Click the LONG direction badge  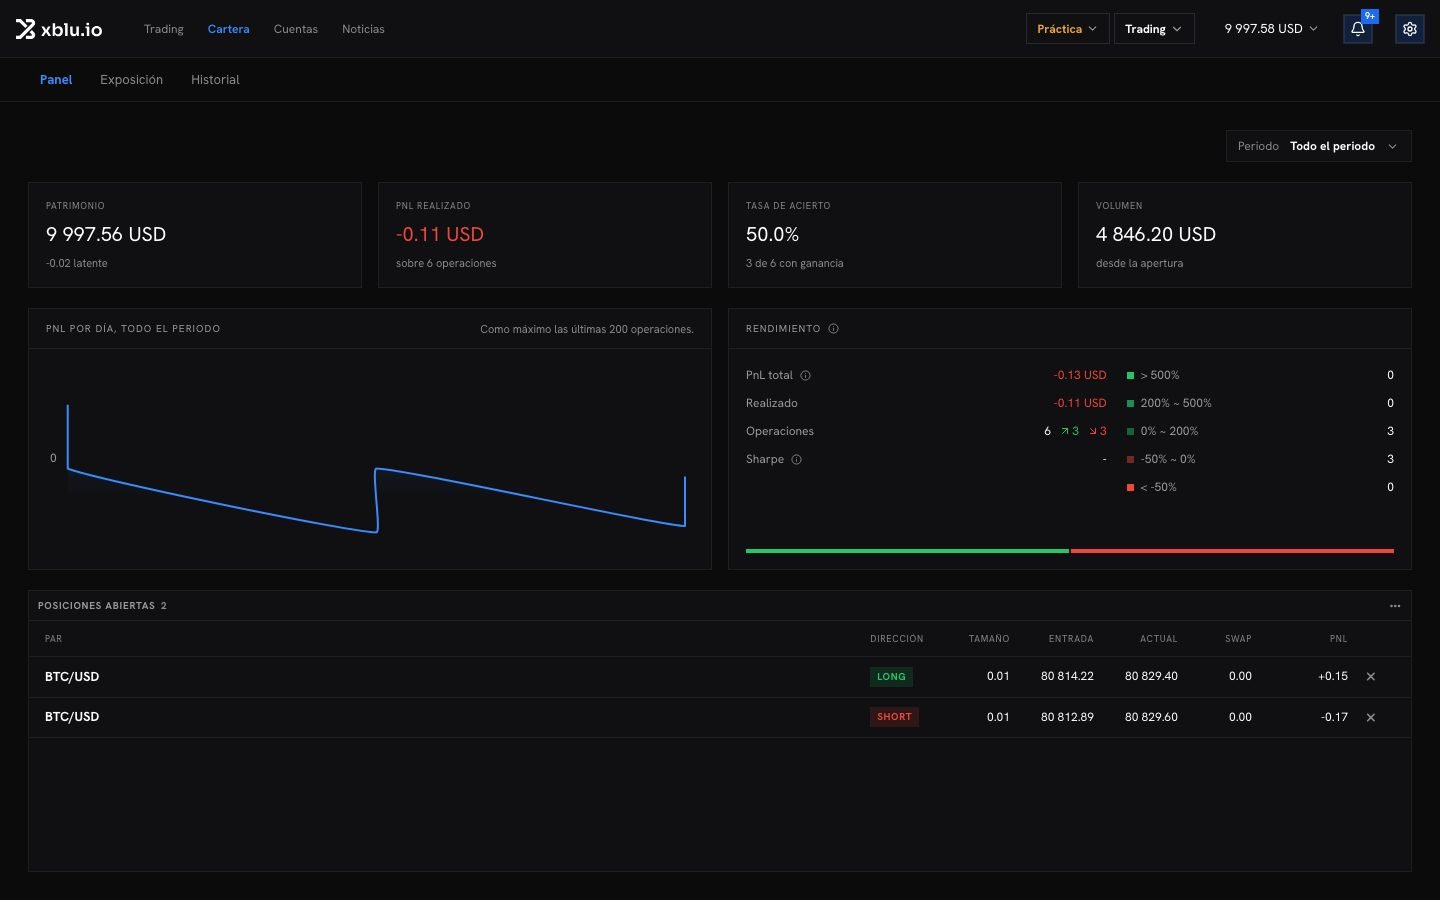(891, 677)
